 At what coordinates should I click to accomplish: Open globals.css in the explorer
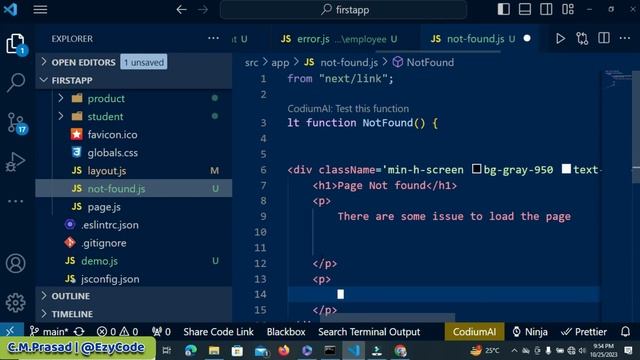click(134, 153)
